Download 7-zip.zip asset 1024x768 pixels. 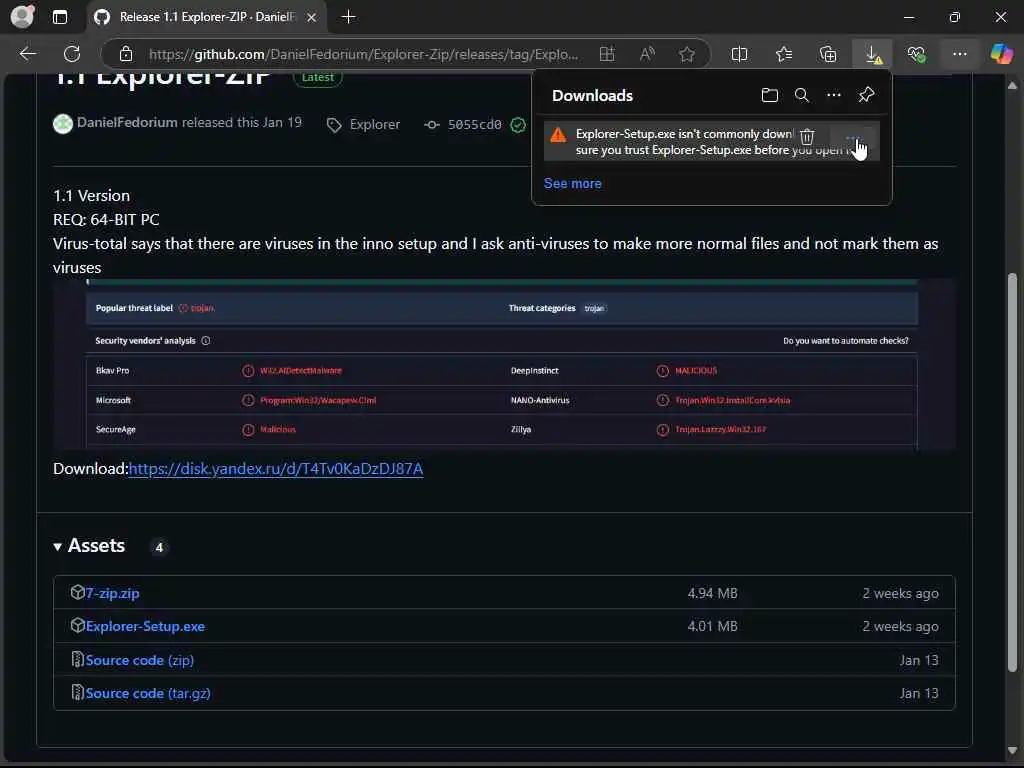(x=112, y=593)
